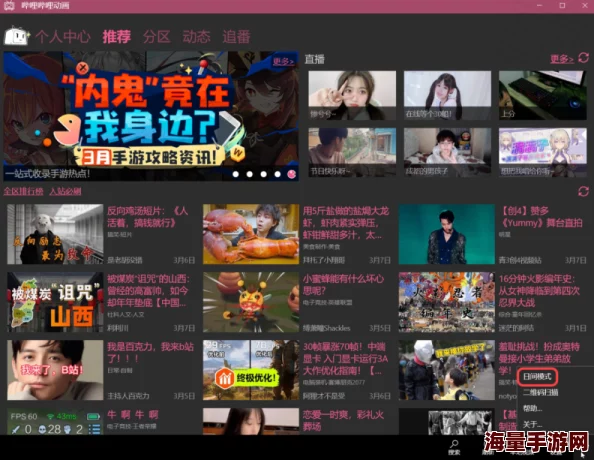
Task: Open the cartoon bee video thumbnail
Action: coord(251,302)
